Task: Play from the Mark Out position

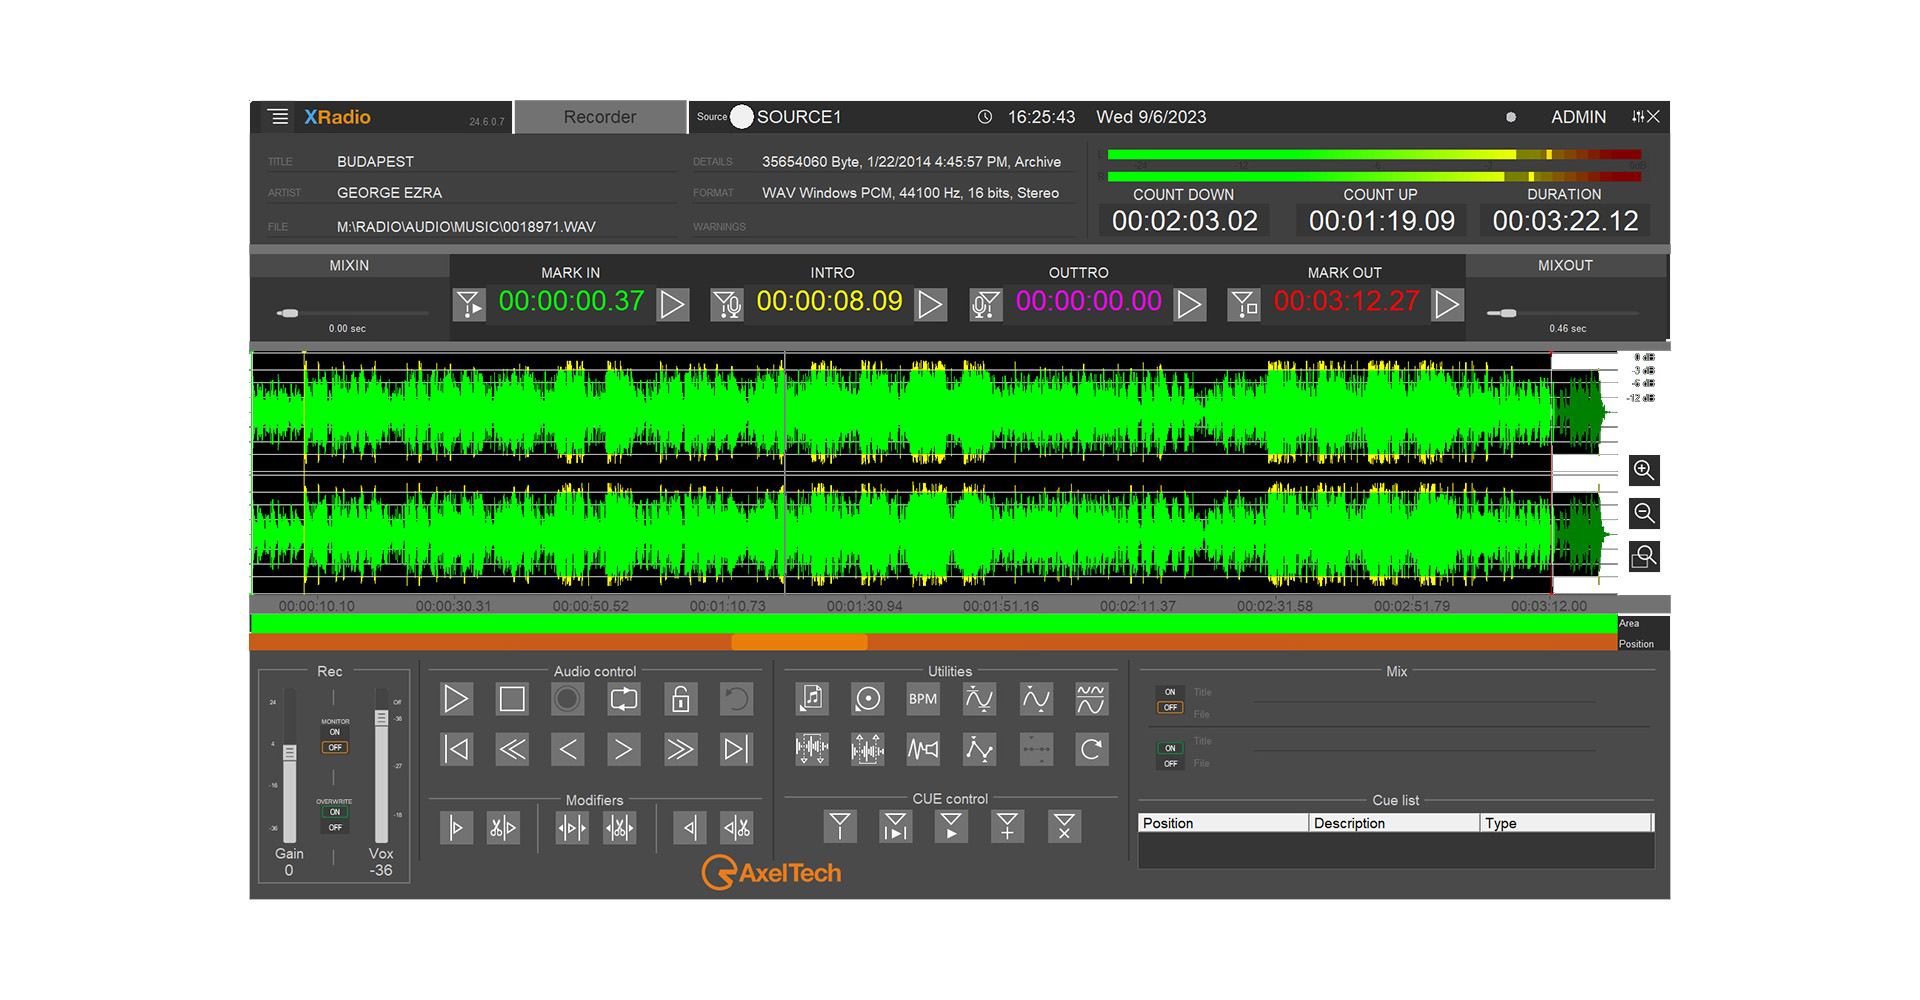Action: (1446, 304)
